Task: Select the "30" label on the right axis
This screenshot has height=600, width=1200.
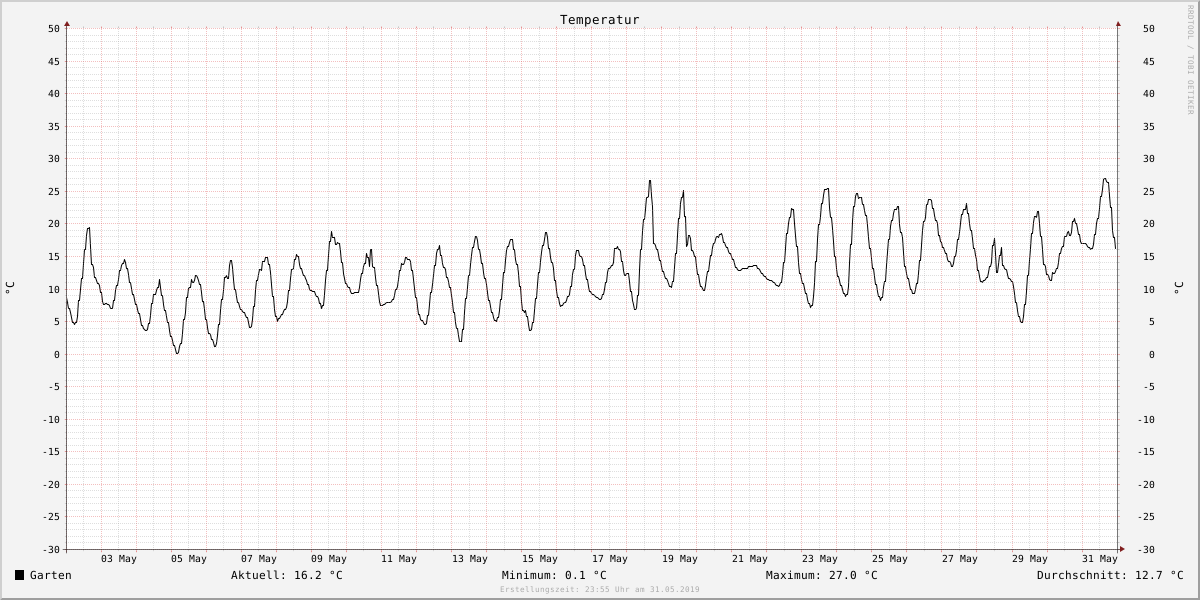Action: (x=1149, y=159)
